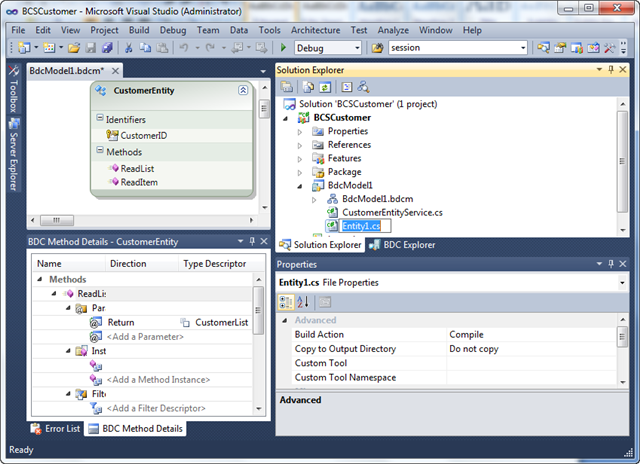Collapse the Identifiers section
640x464 pixels.
point(100,118)
